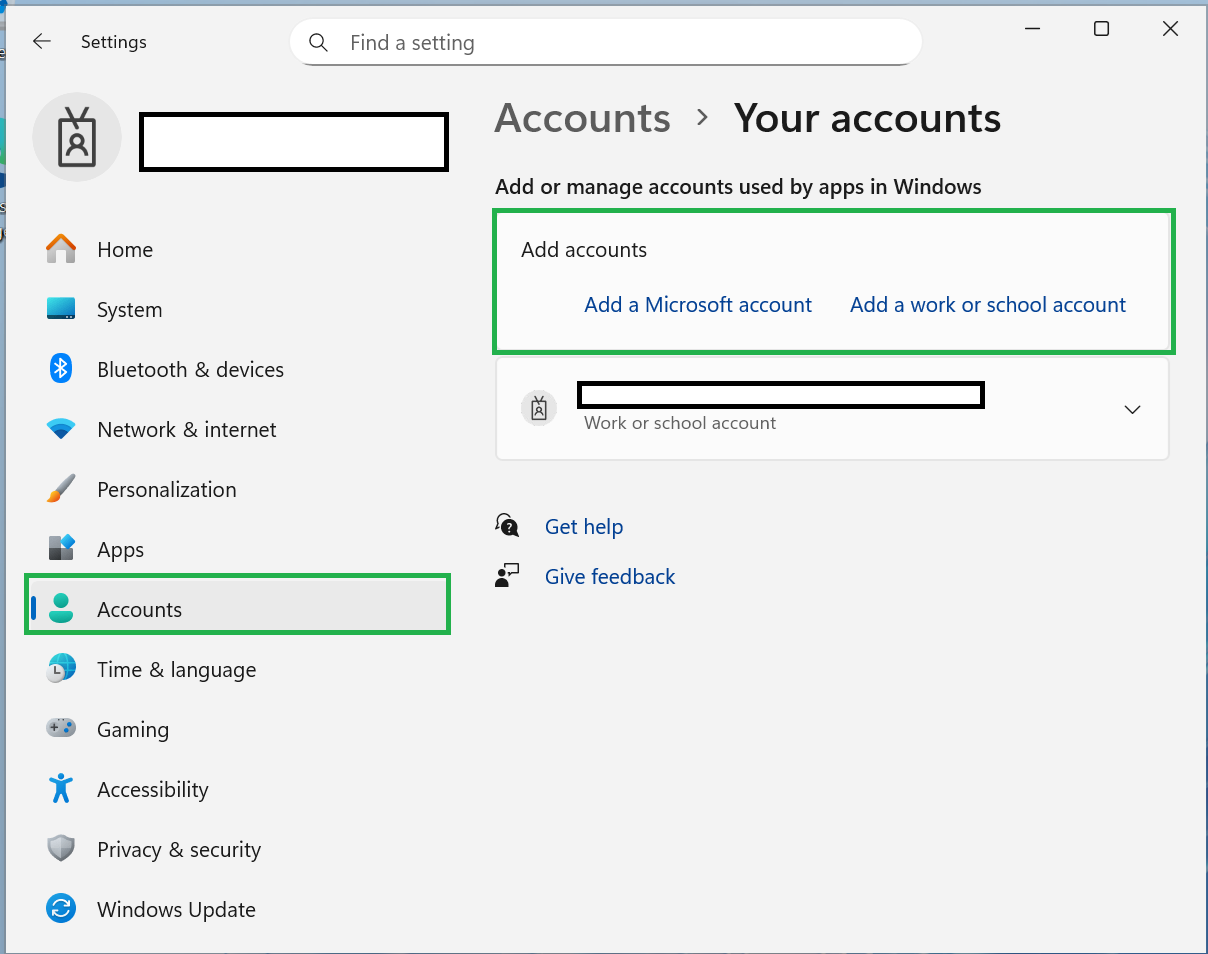The width and height of the screenshot is (1208, 954).
Task: Open the Get help link
Action: 584,527
